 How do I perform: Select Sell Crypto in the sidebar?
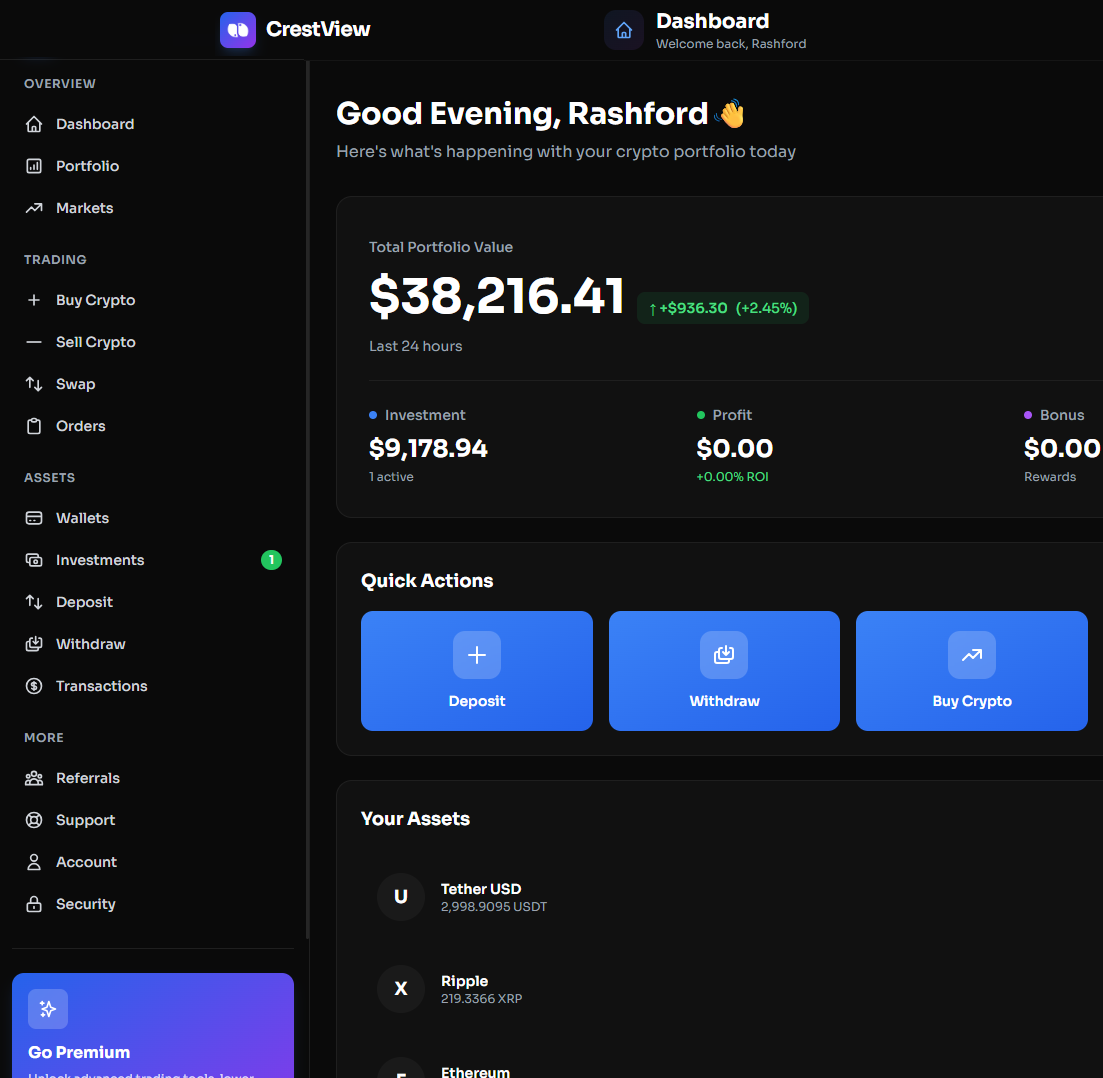[x=95, y=342]
